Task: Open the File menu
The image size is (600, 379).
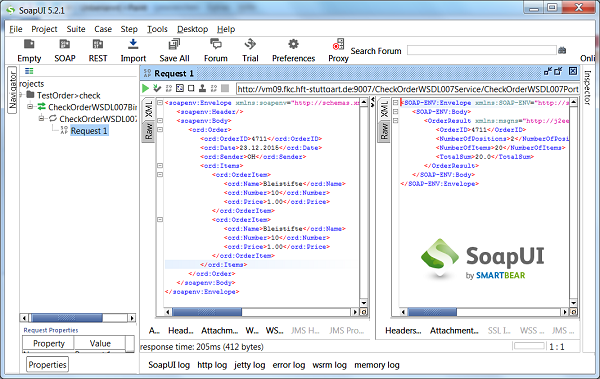Action: [x=16, y=29]
